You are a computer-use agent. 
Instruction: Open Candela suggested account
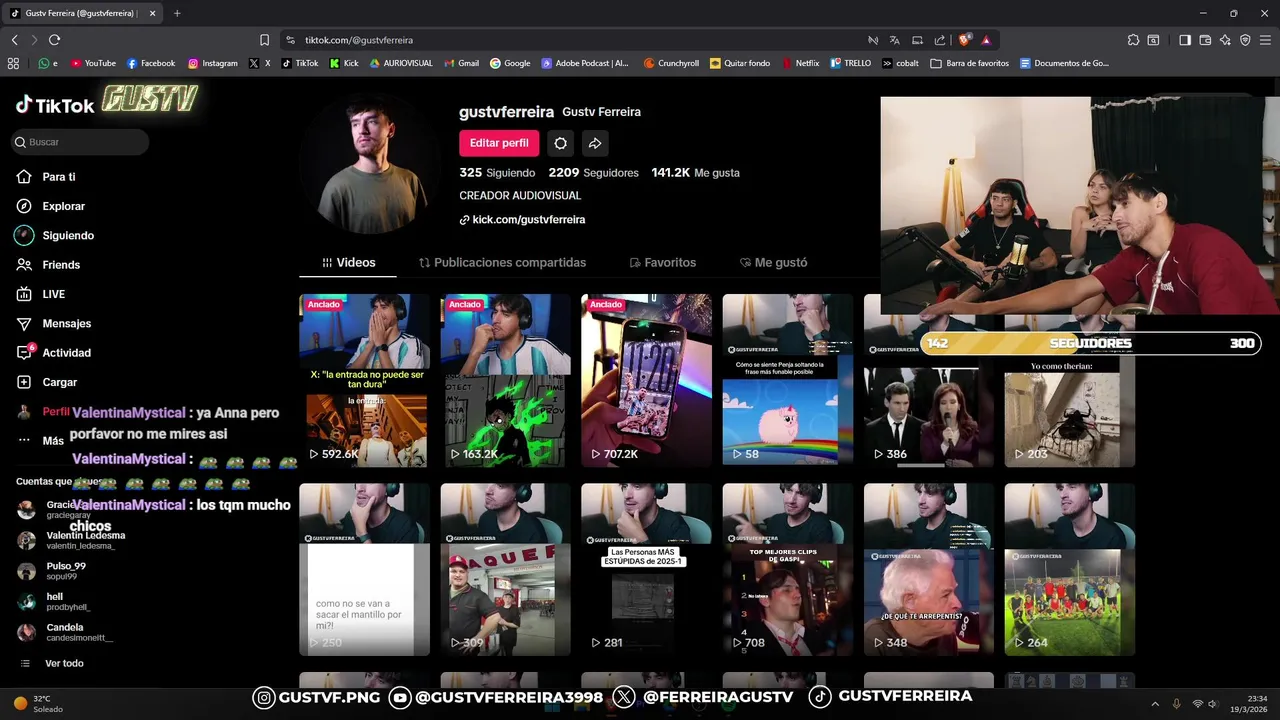coord(64,632)
